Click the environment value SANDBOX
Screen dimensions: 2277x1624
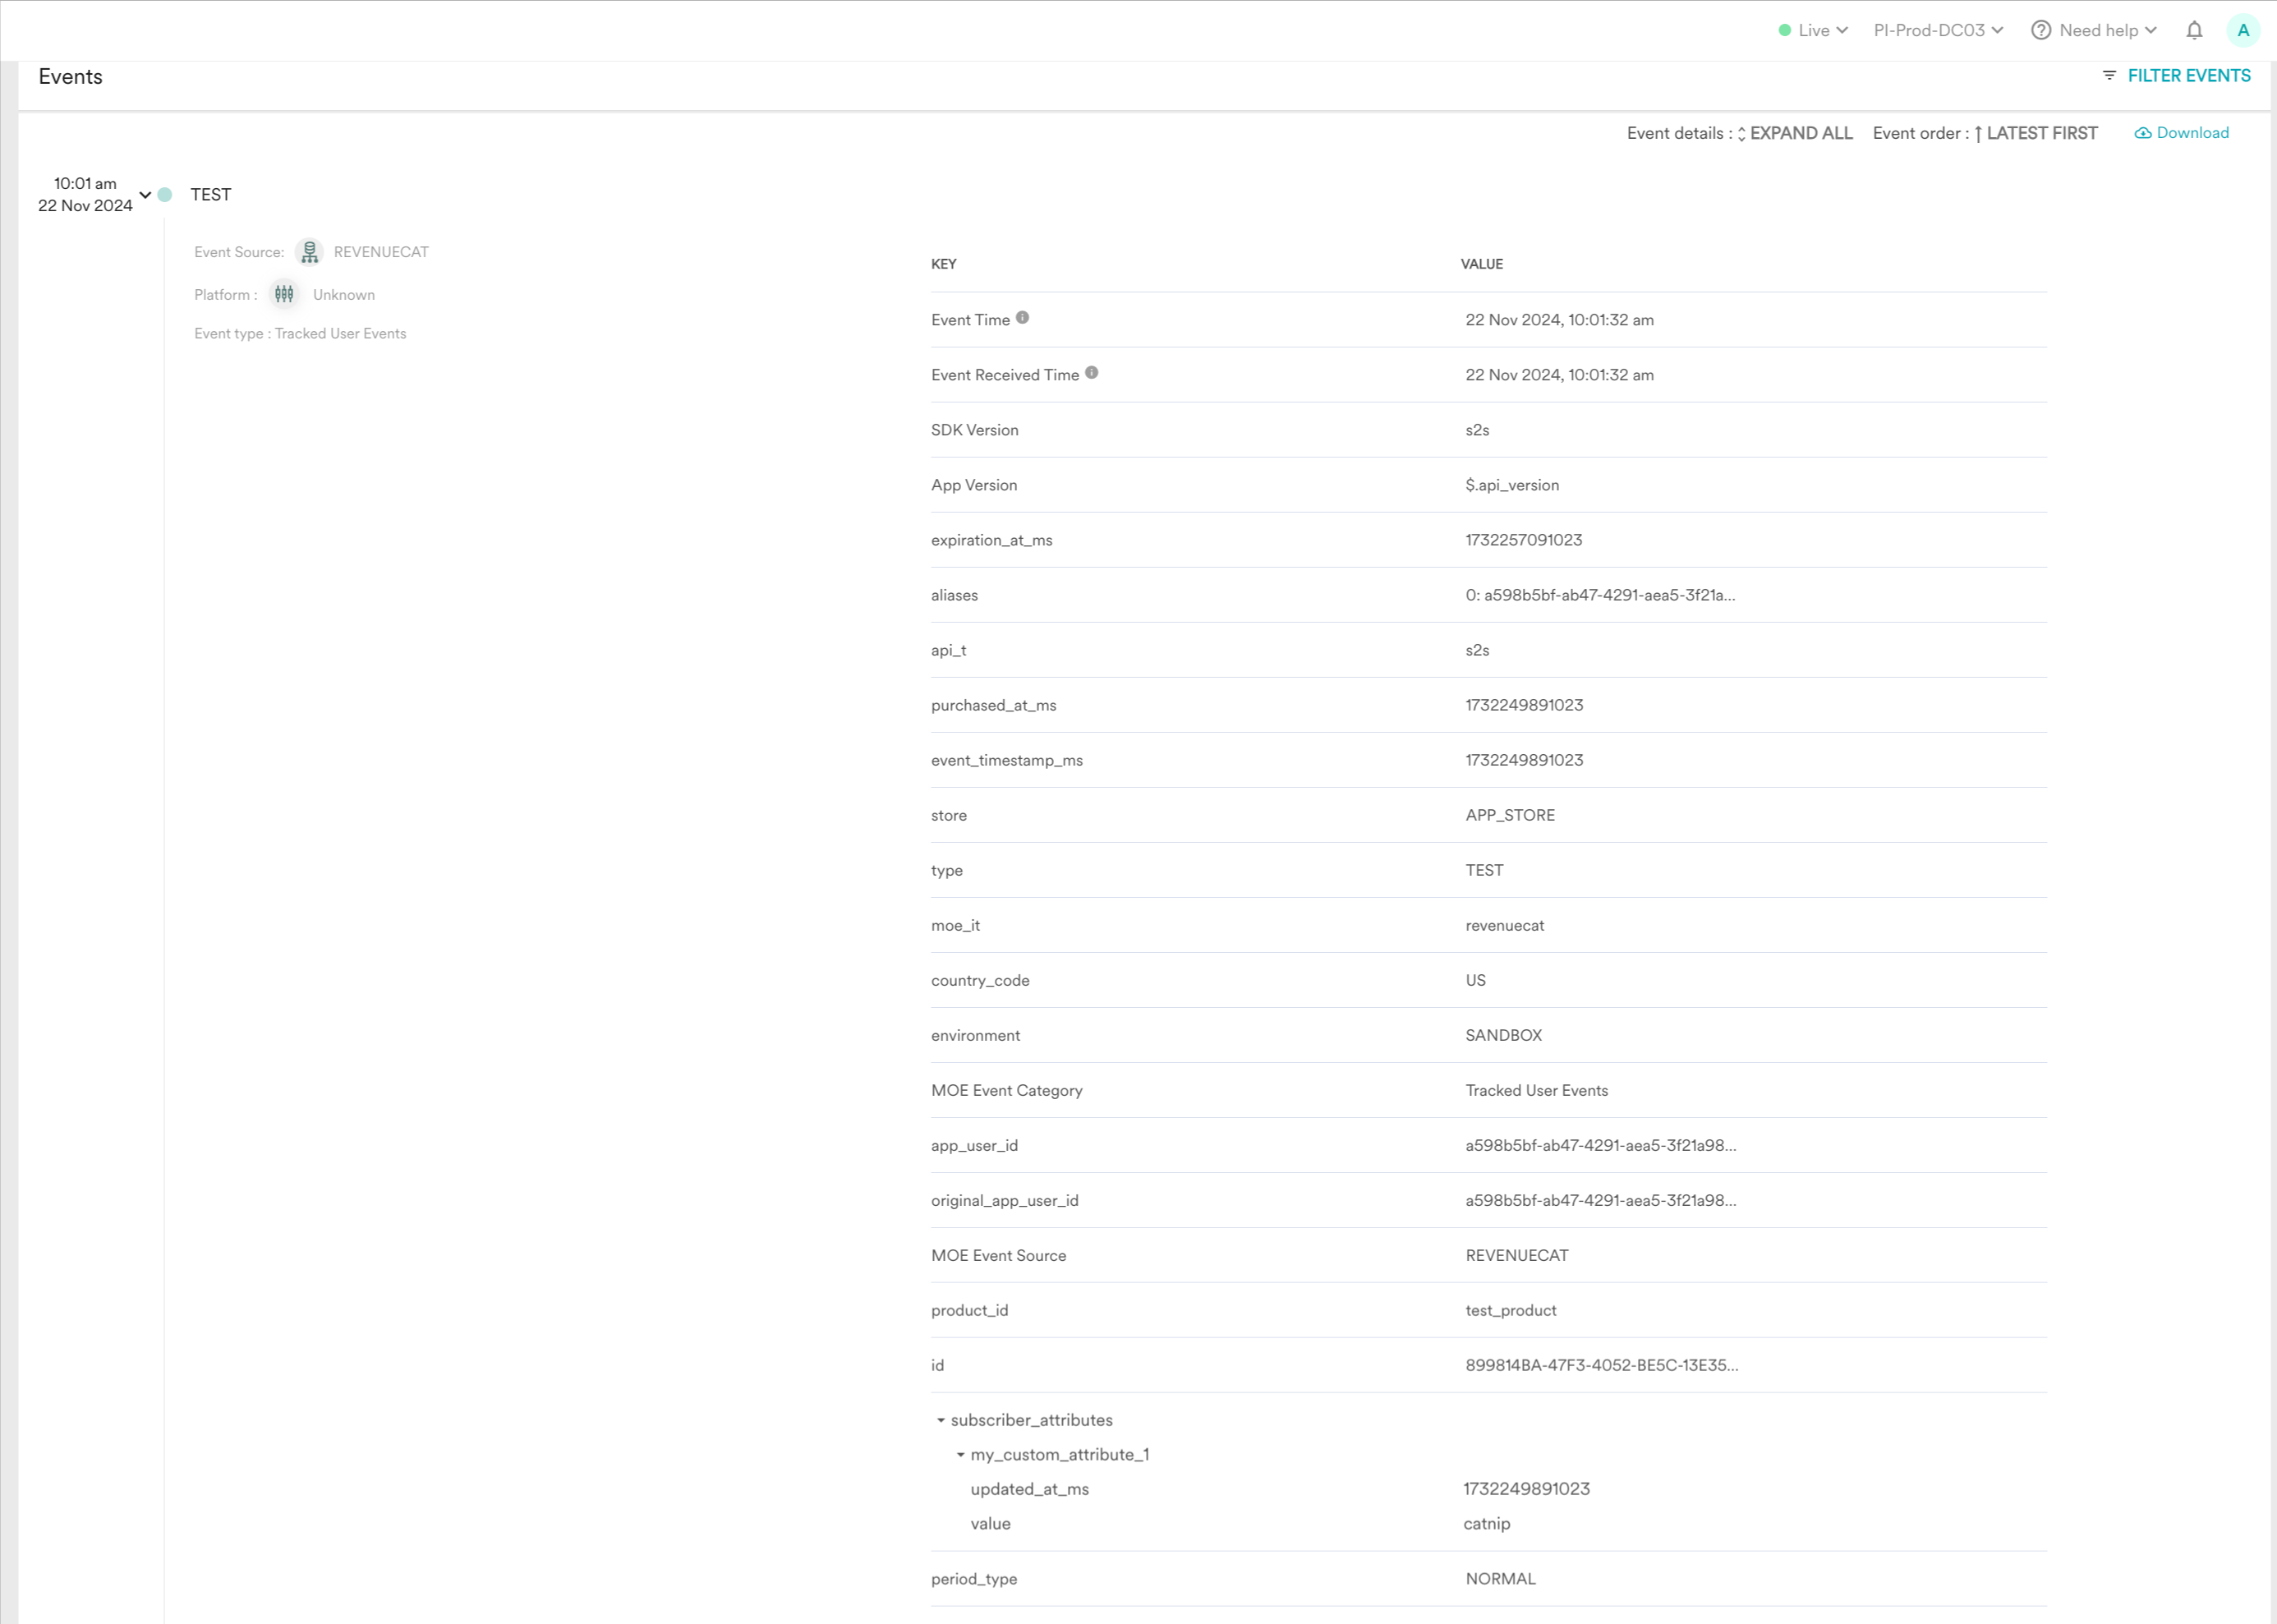pyautogui.click(x=1503, y=1035)
